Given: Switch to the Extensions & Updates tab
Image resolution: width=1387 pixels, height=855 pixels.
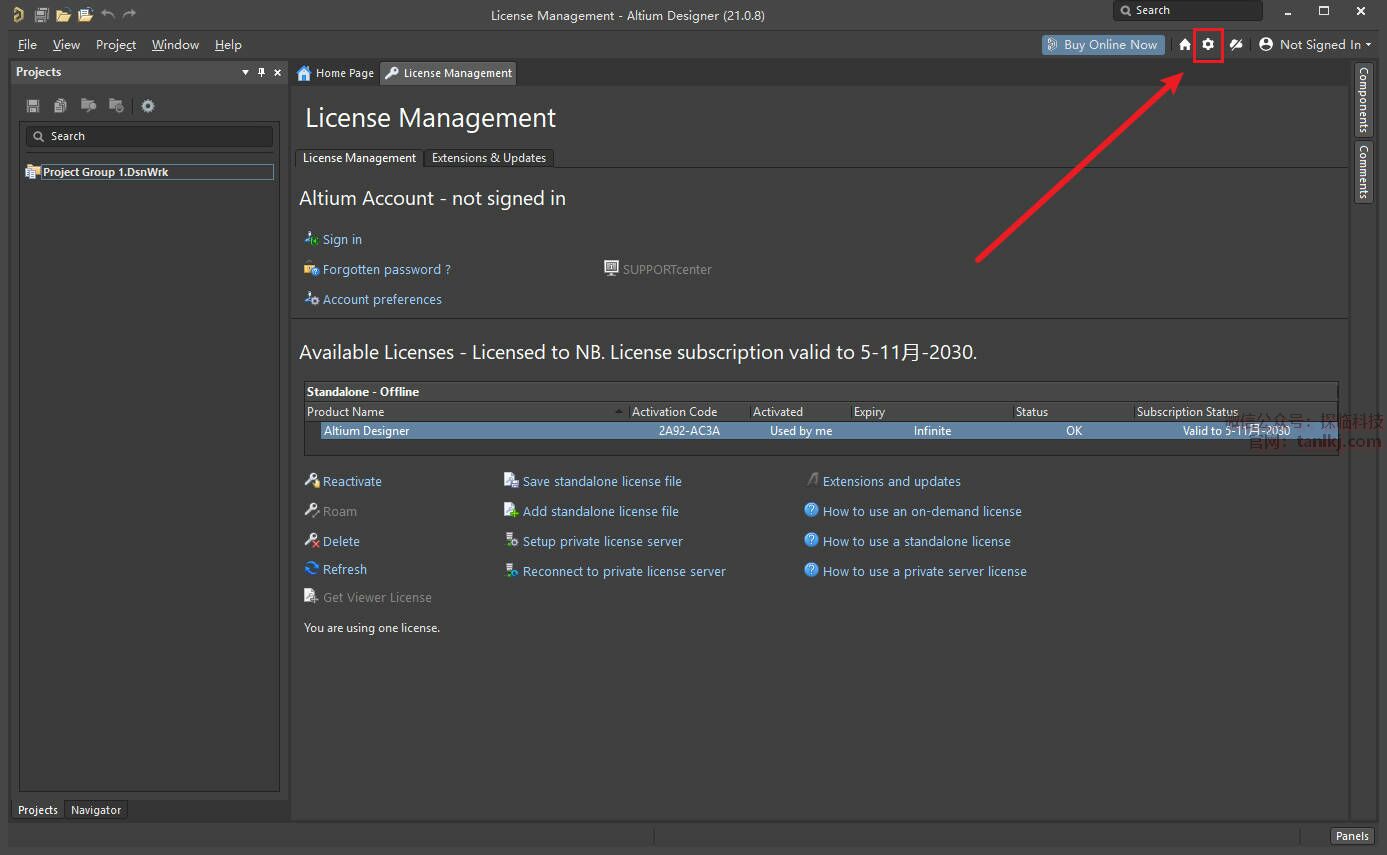Looking at the screenshot, I should (488, 158).
